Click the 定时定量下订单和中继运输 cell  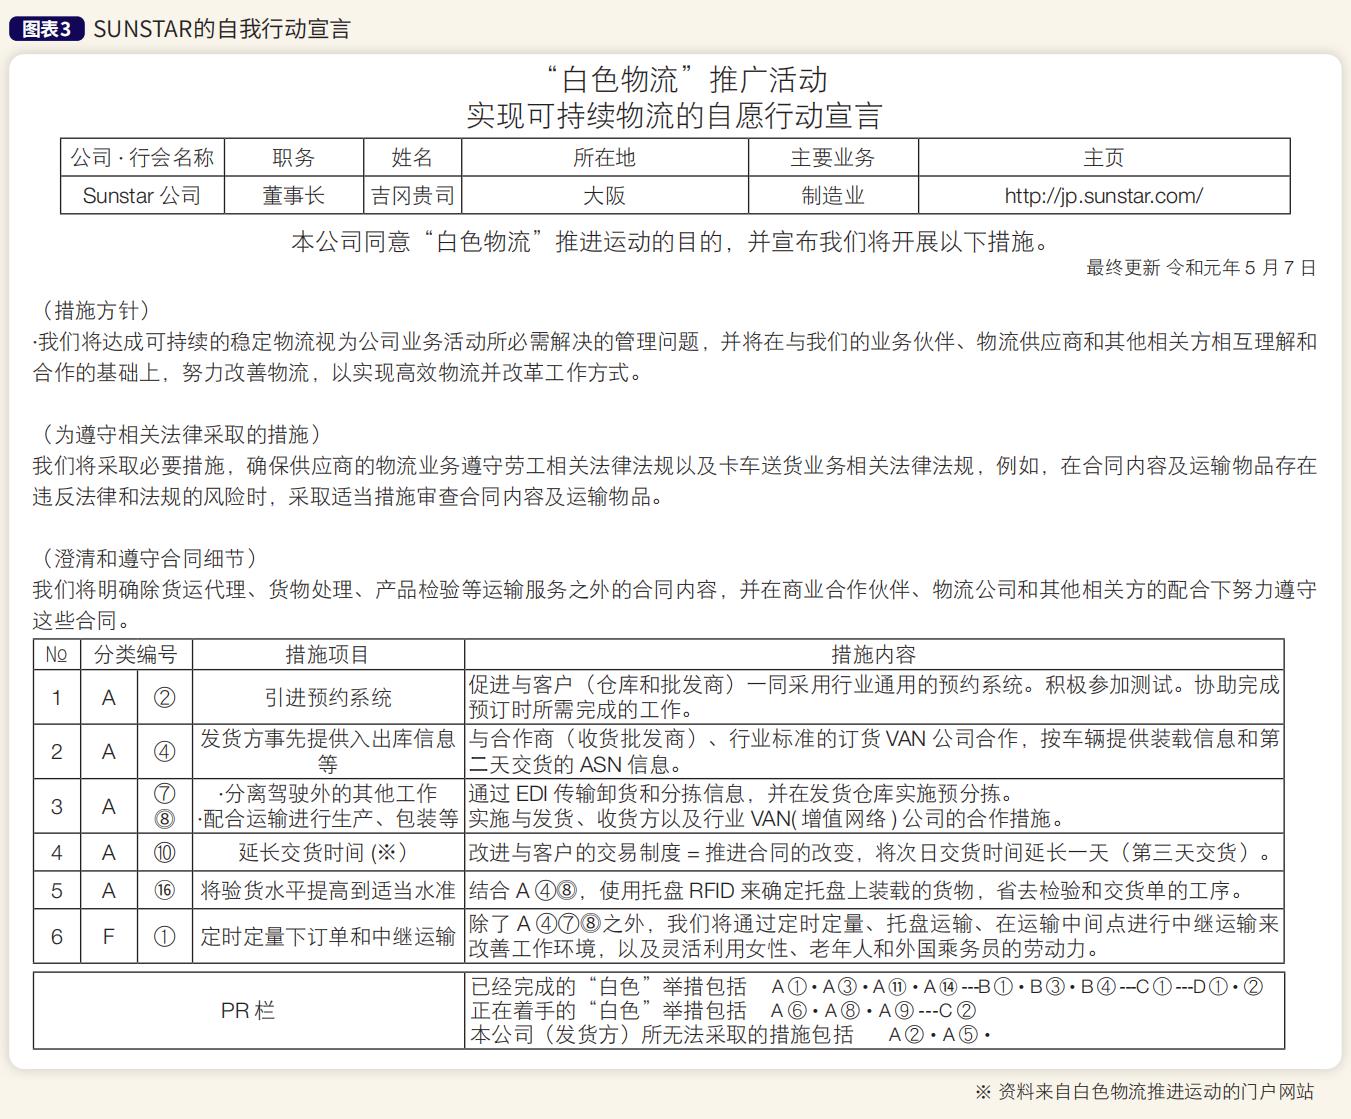328,936
